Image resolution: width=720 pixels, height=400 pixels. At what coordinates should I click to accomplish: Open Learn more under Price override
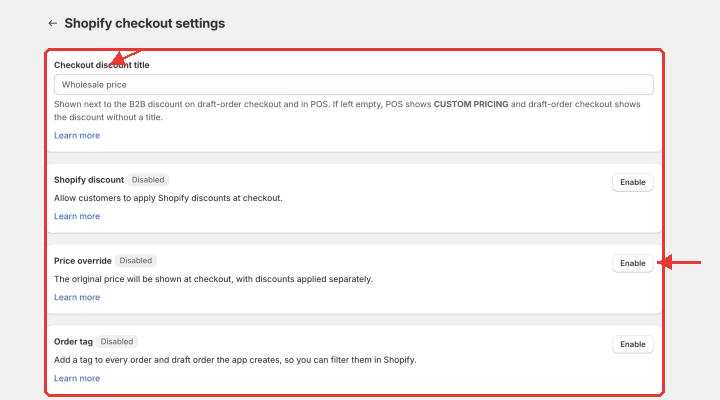click(77, 297)
